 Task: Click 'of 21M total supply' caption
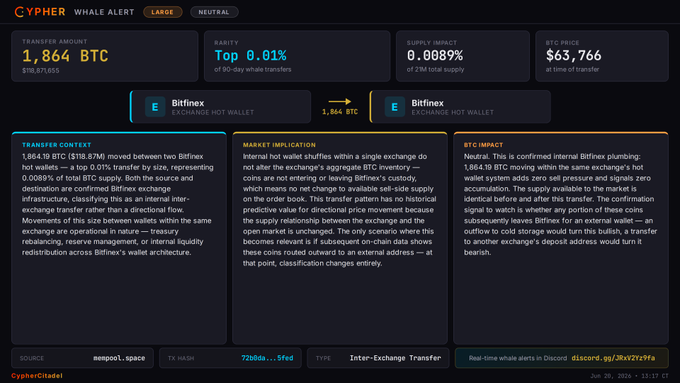435,69
